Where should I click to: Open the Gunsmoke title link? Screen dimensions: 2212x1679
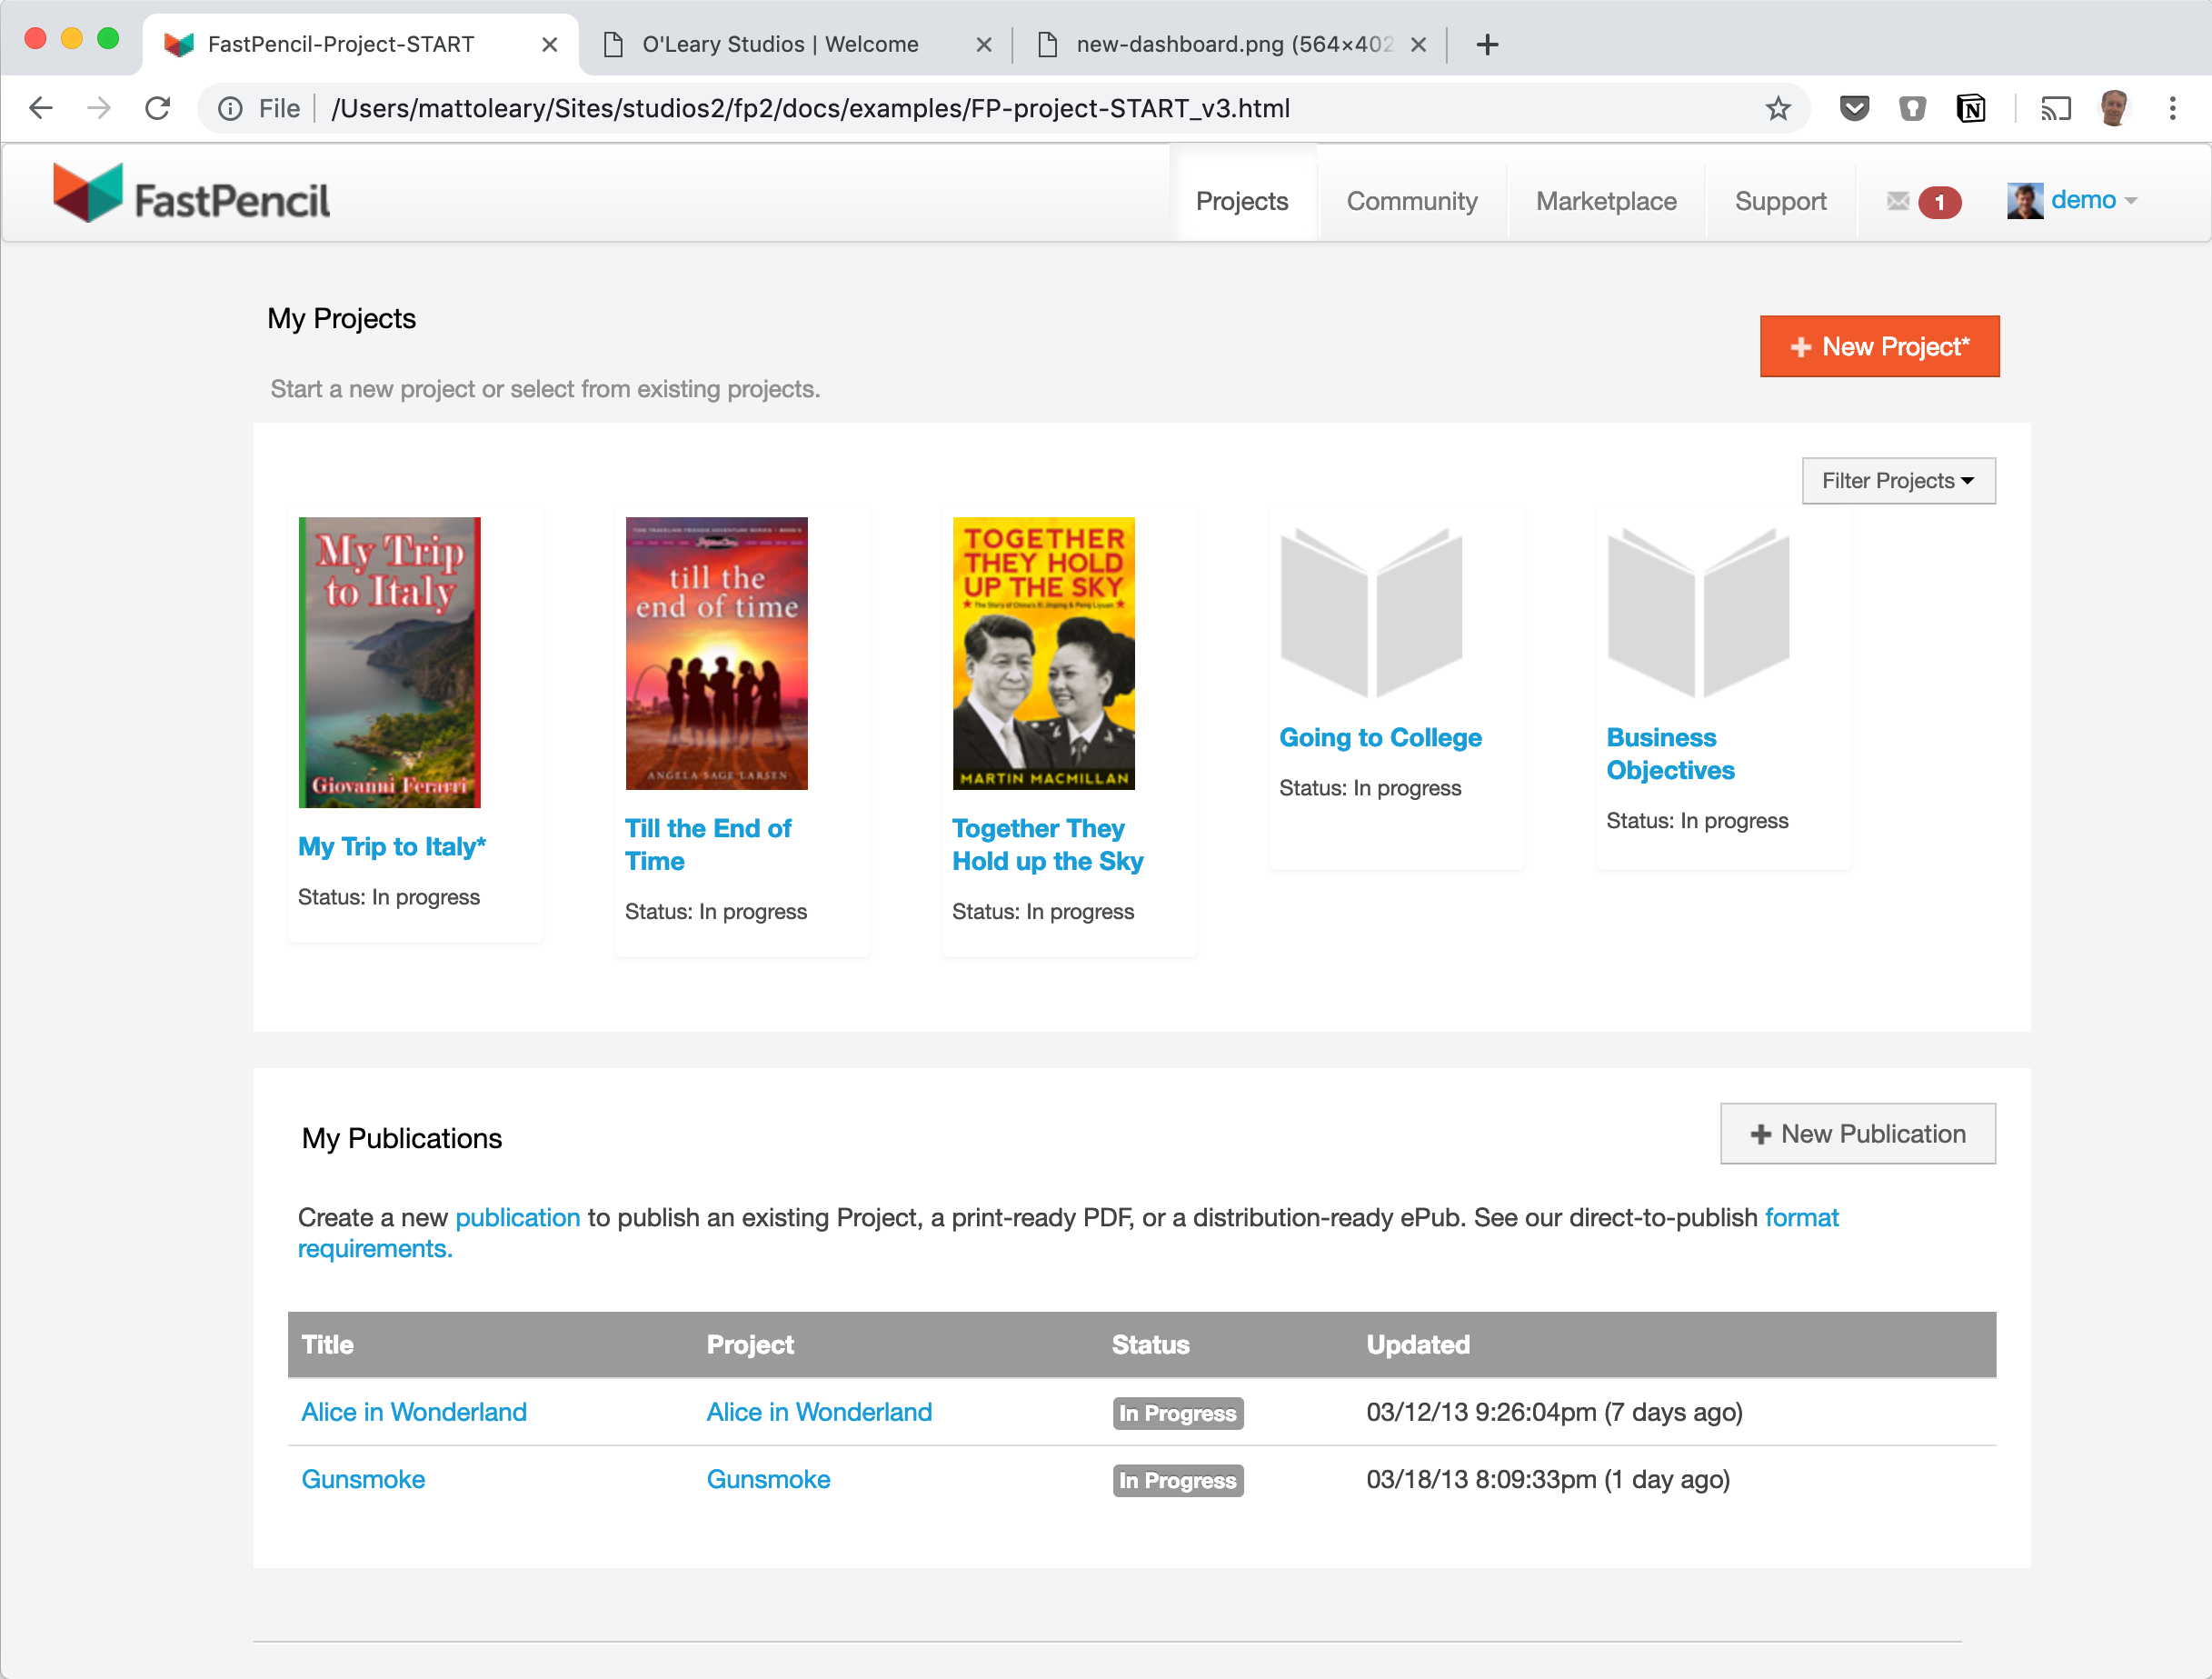[363, 1478]
